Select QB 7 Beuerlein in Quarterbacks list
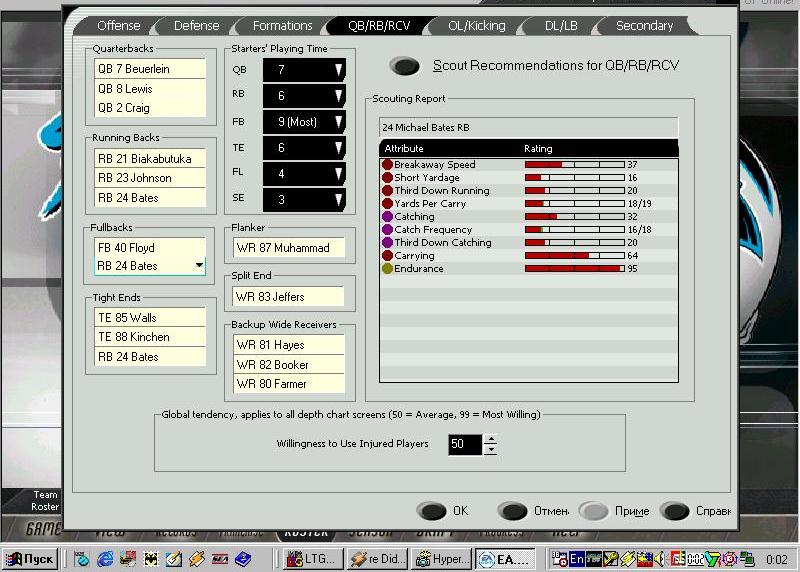This screenshot has width=800, height=572. click(x=149, y=69)
